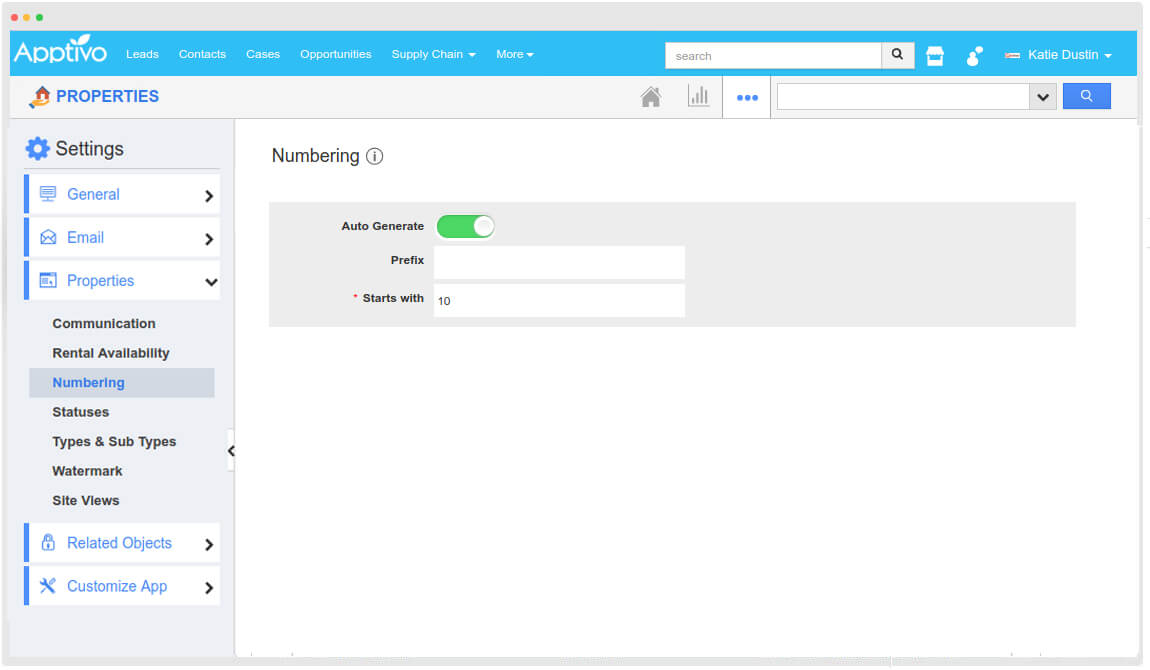Open the Supply Chain dropdown menu
Image resolution: width=1150 pixels, height=670 pixels.
433,55
